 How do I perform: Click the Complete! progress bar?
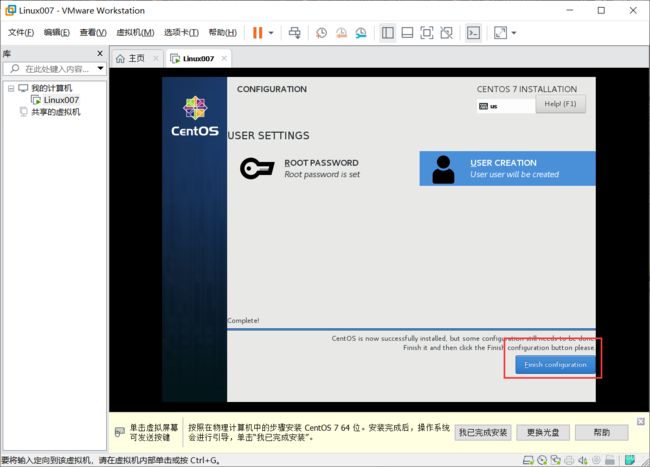point(411,329)
